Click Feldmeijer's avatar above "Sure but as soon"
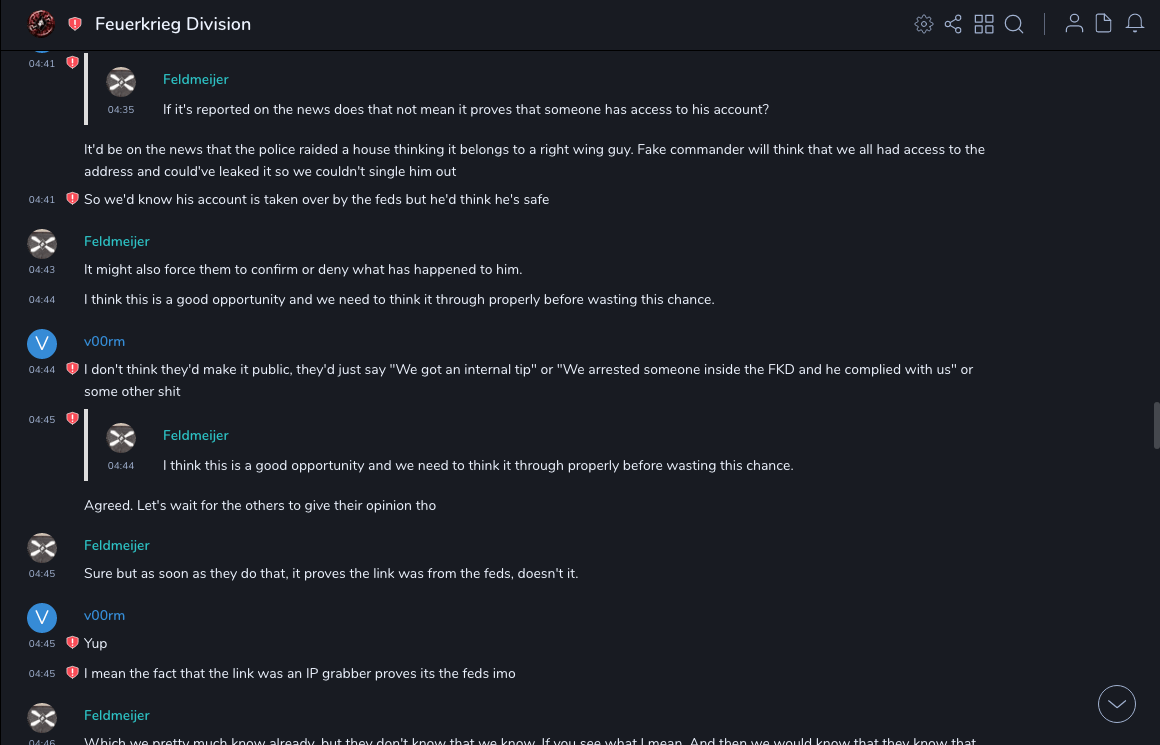The height and width of the screenshot is (745, 1160). (42, 547)
